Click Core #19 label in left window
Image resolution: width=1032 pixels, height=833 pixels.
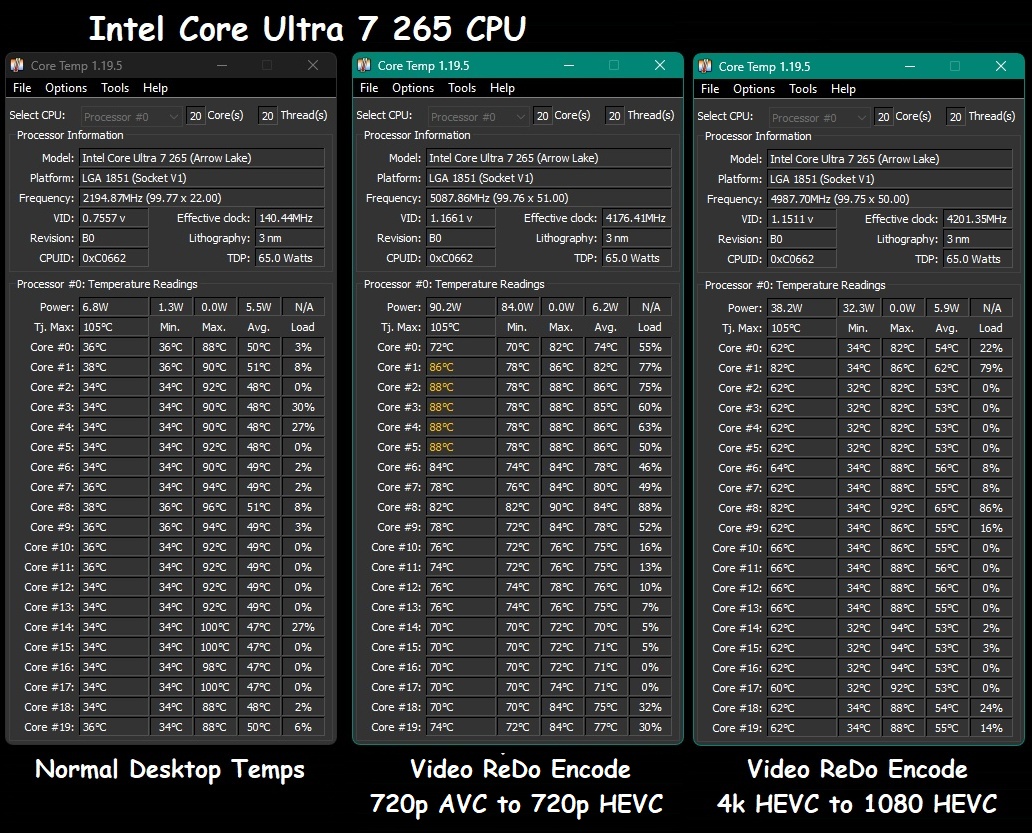point(49,727)
